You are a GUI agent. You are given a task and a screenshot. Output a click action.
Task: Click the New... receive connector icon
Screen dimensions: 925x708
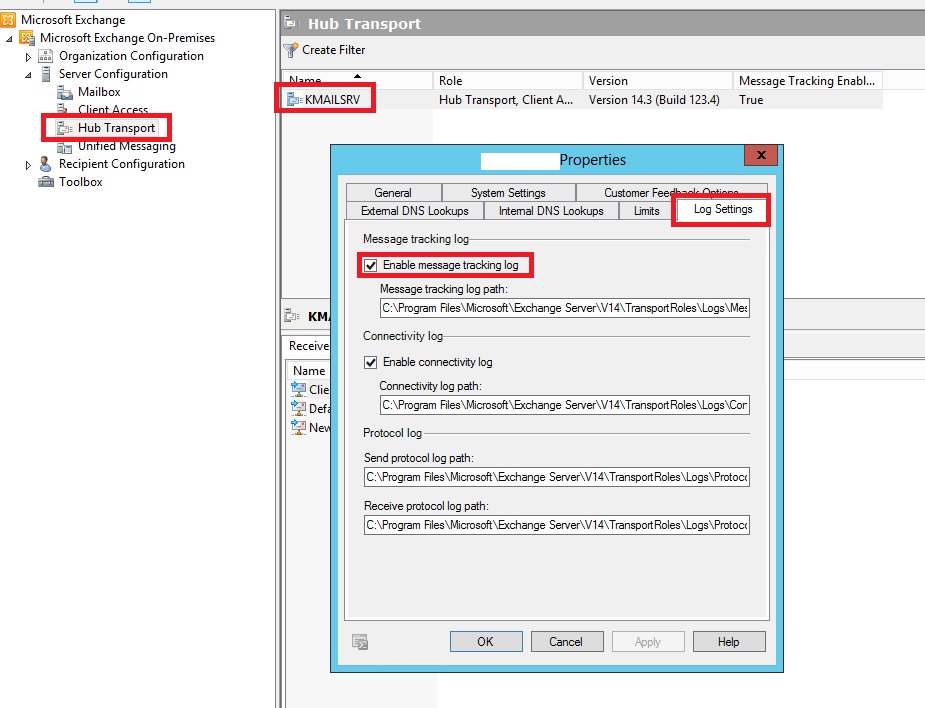pyautogui.click(x=299, y=427)
